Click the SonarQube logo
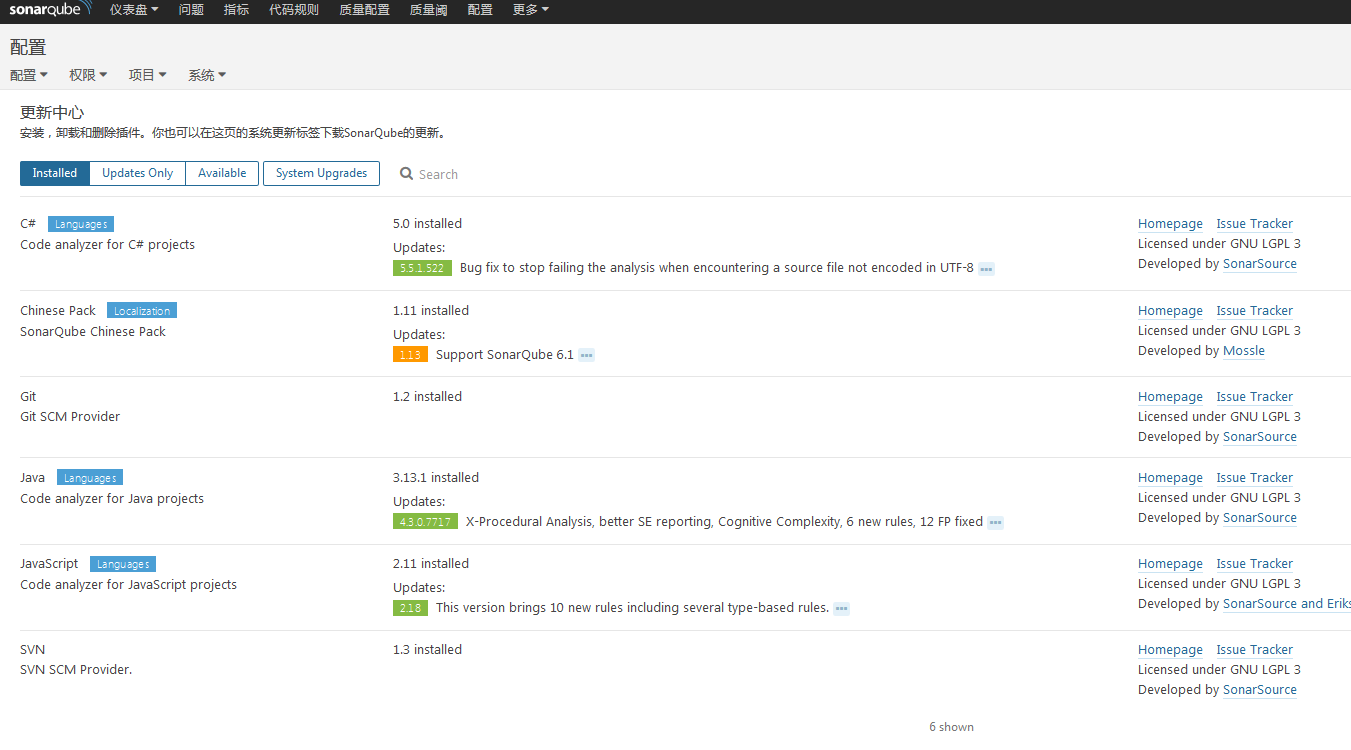The image size is (1351, 750). [x=51, y=10]
